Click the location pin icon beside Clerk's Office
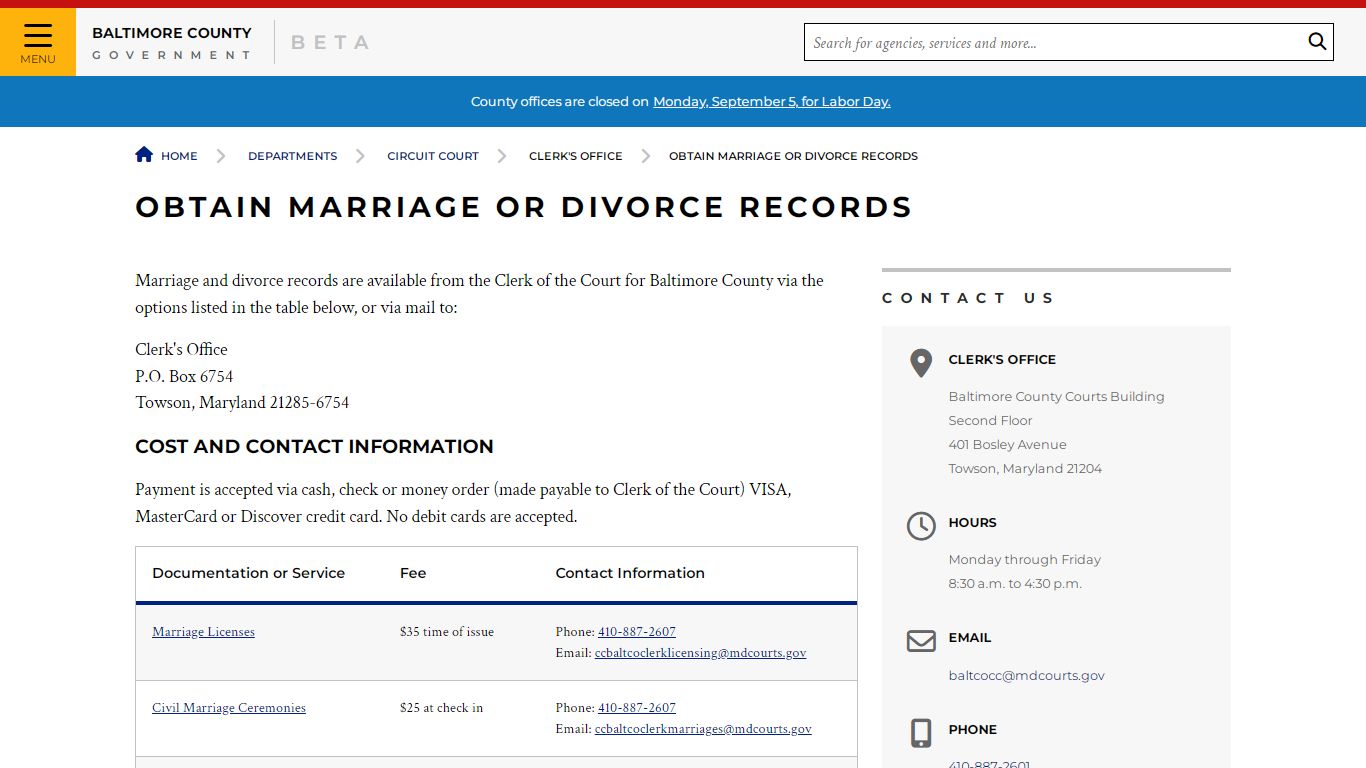The height and width of the screenshot is (768, 1366). (x=921, y=362)
